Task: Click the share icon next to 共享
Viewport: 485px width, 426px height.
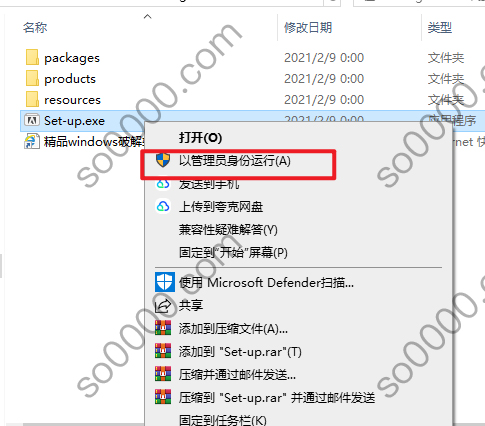Action: pyautogui.click(x=163, y=305)
